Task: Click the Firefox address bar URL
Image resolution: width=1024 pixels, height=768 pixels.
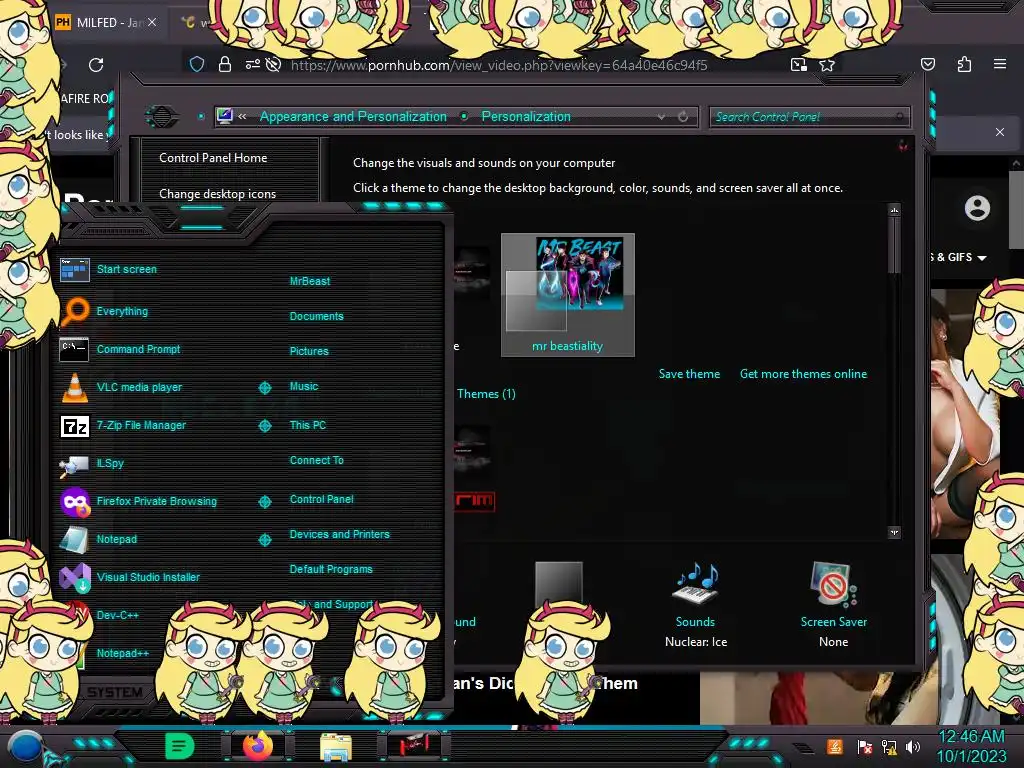Action: click(x=499, y=65)
